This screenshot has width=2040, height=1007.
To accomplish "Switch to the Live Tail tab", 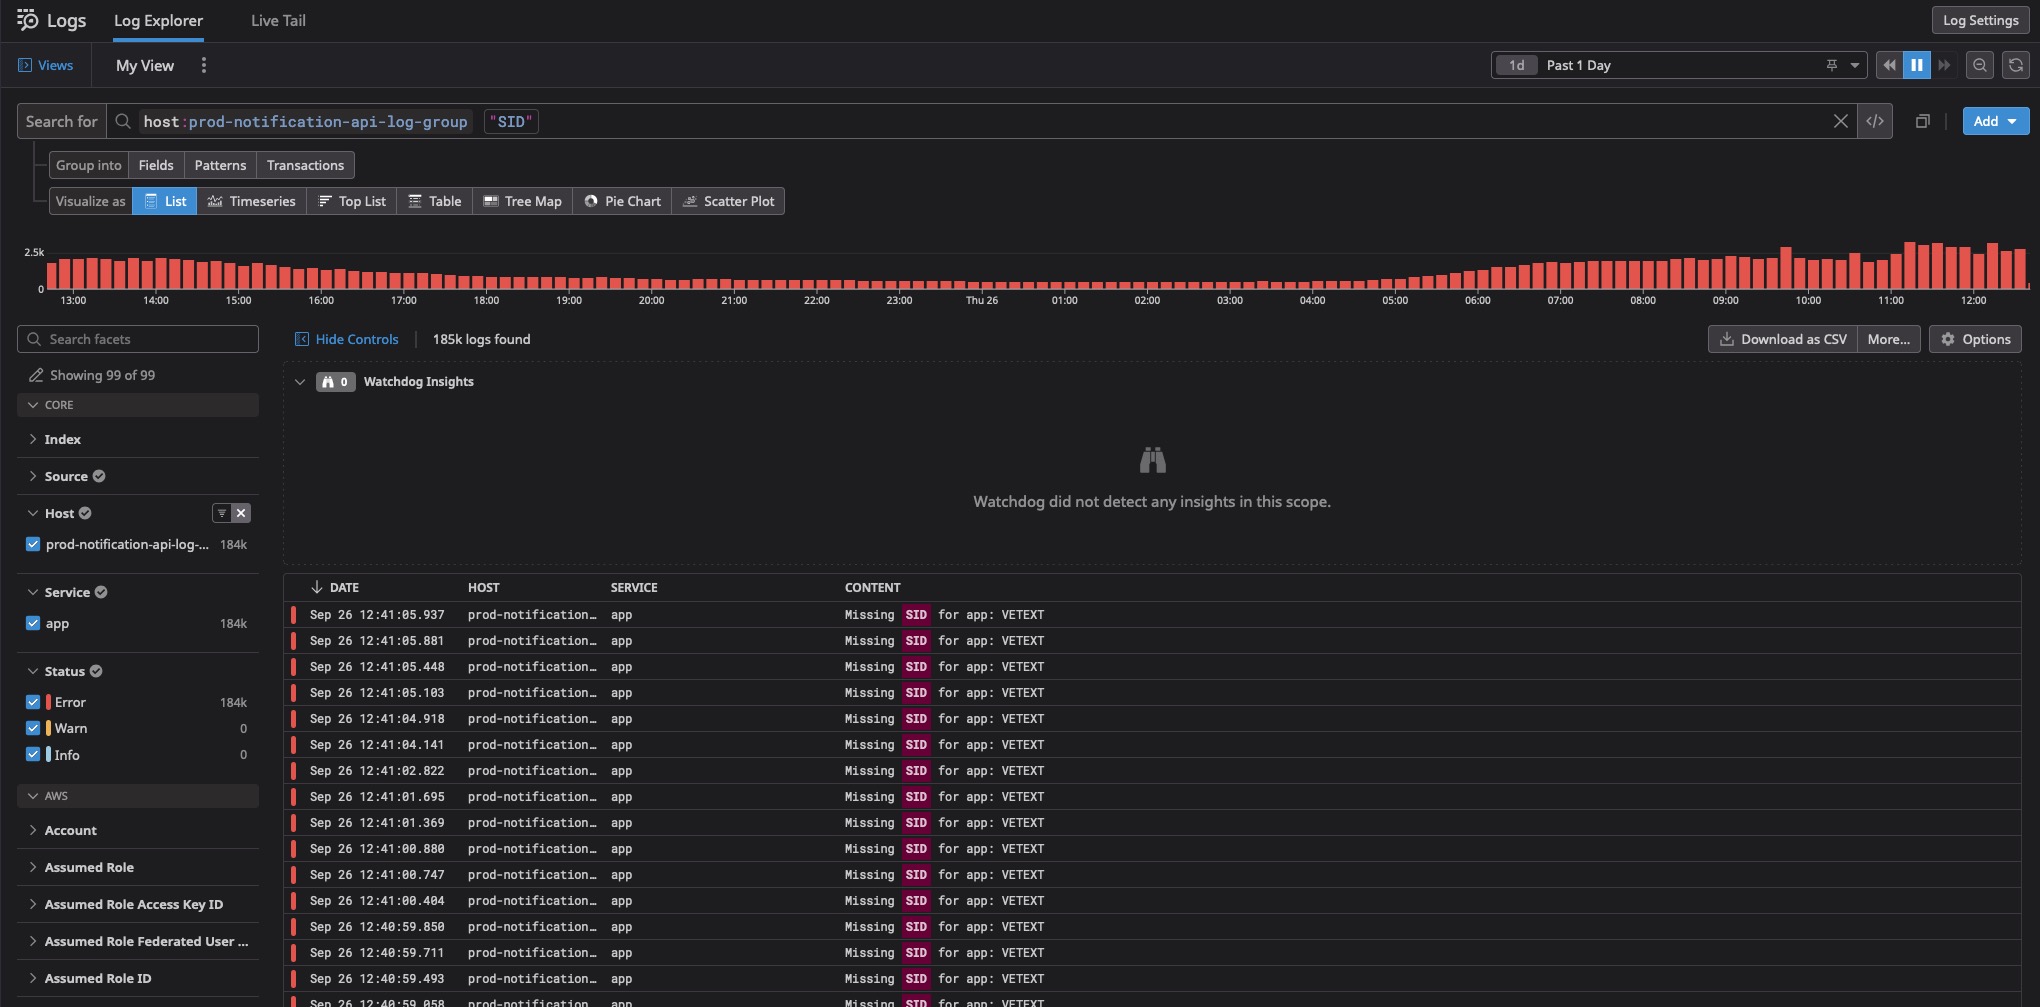I will pos(278,20).
